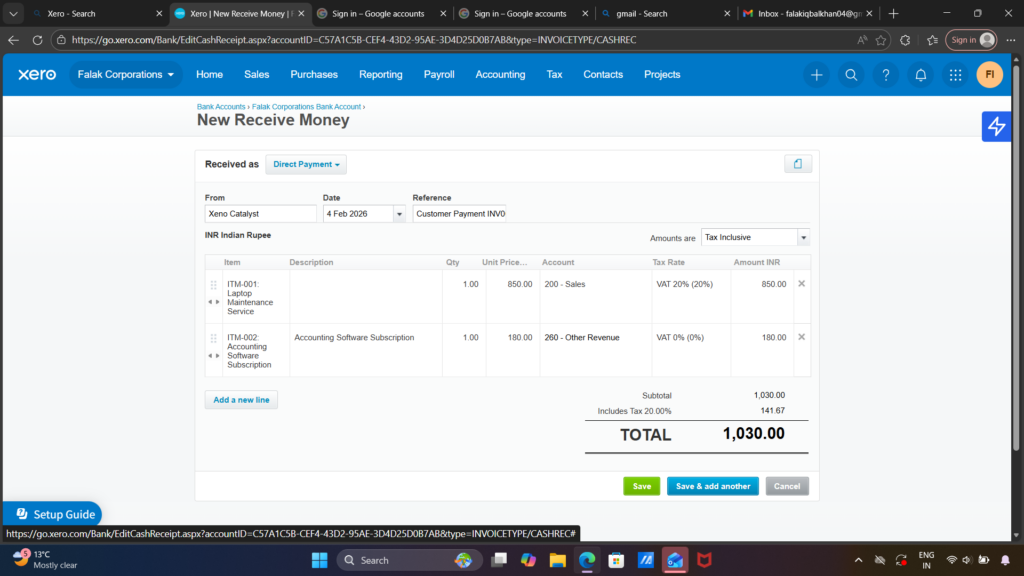Screen dimensions: 1024x576
Task: Click the page vertical scrollbar
Action: (1016, 257)
